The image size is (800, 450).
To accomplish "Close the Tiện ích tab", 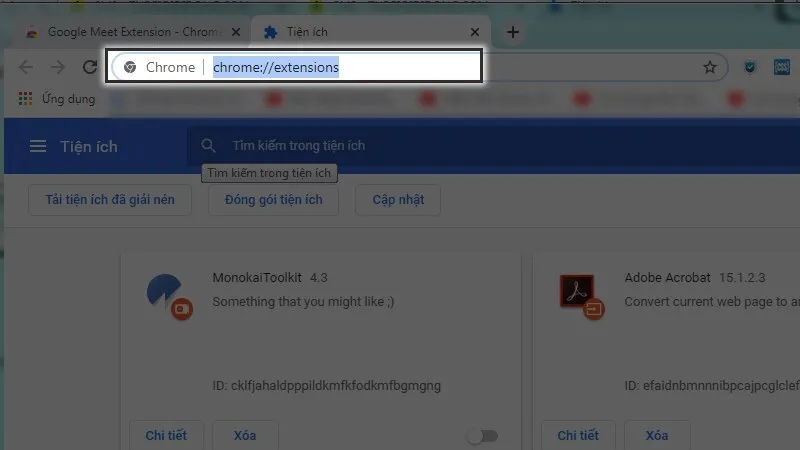I will coord(474,32).
